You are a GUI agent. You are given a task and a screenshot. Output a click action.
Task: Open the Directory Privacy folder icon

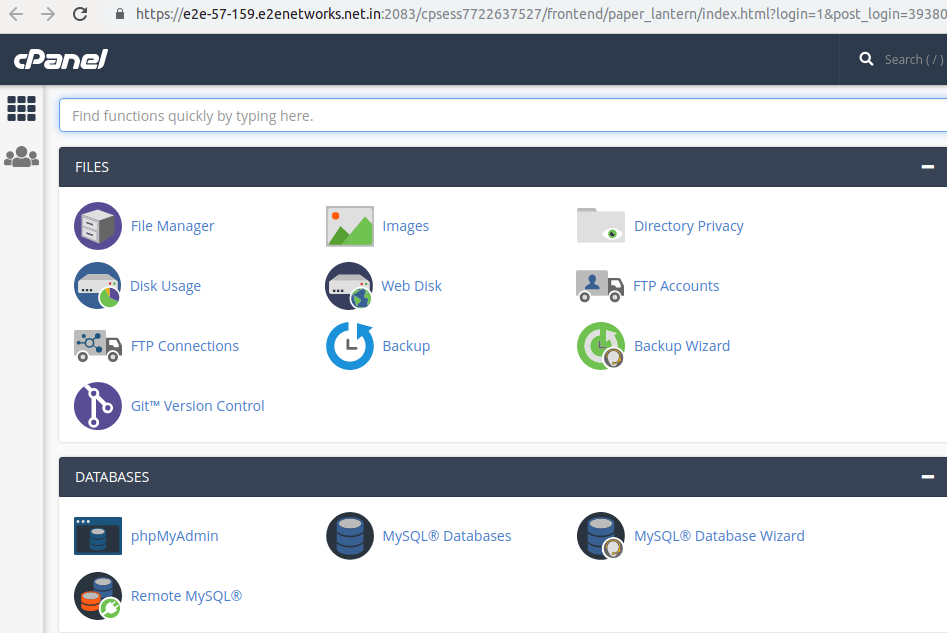point(601,226)
